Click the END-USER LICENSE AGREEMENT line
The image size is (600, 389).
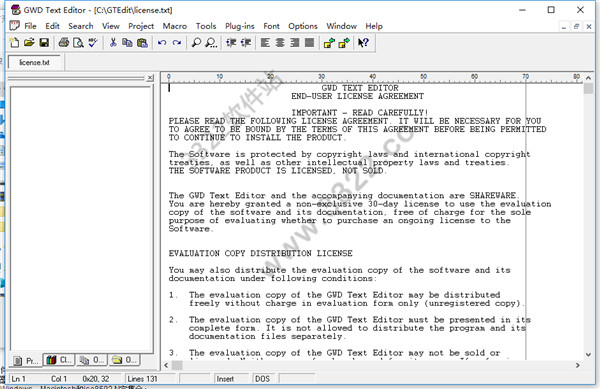pyautogui.click(x=357, y=96)
